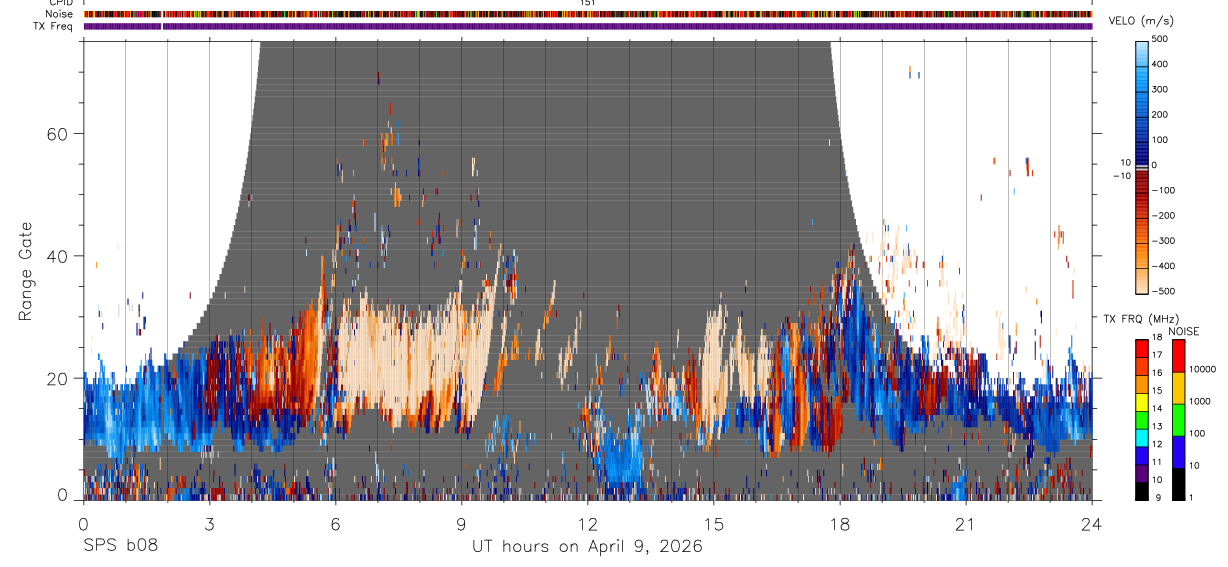Click the 12 label on TX FRQ scale

pos(1158,444)
